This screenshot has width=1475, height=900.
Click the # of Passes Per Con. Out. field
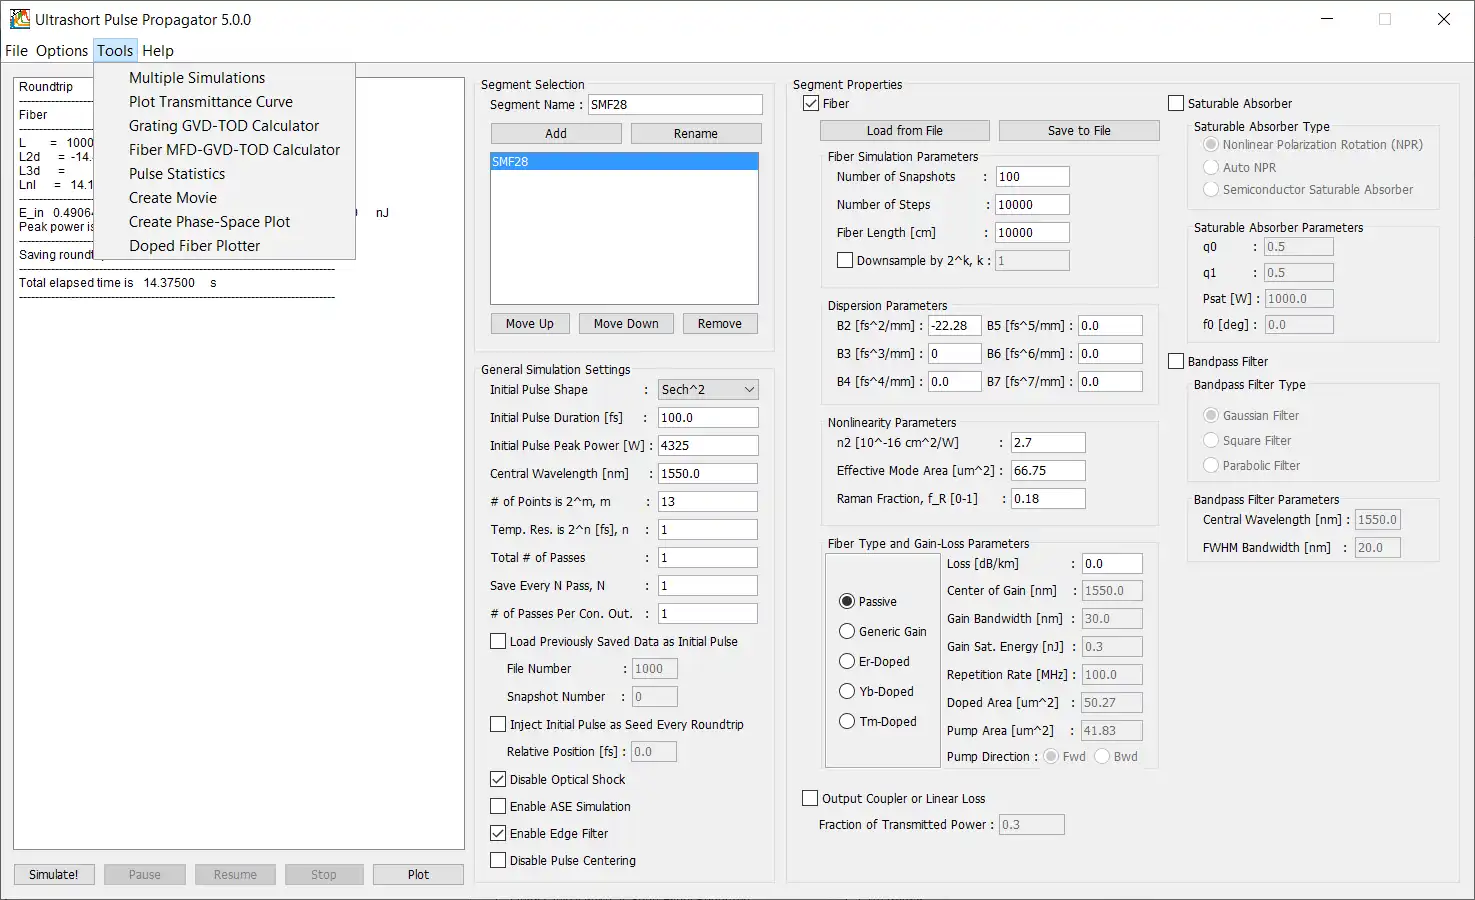[708, 613]
